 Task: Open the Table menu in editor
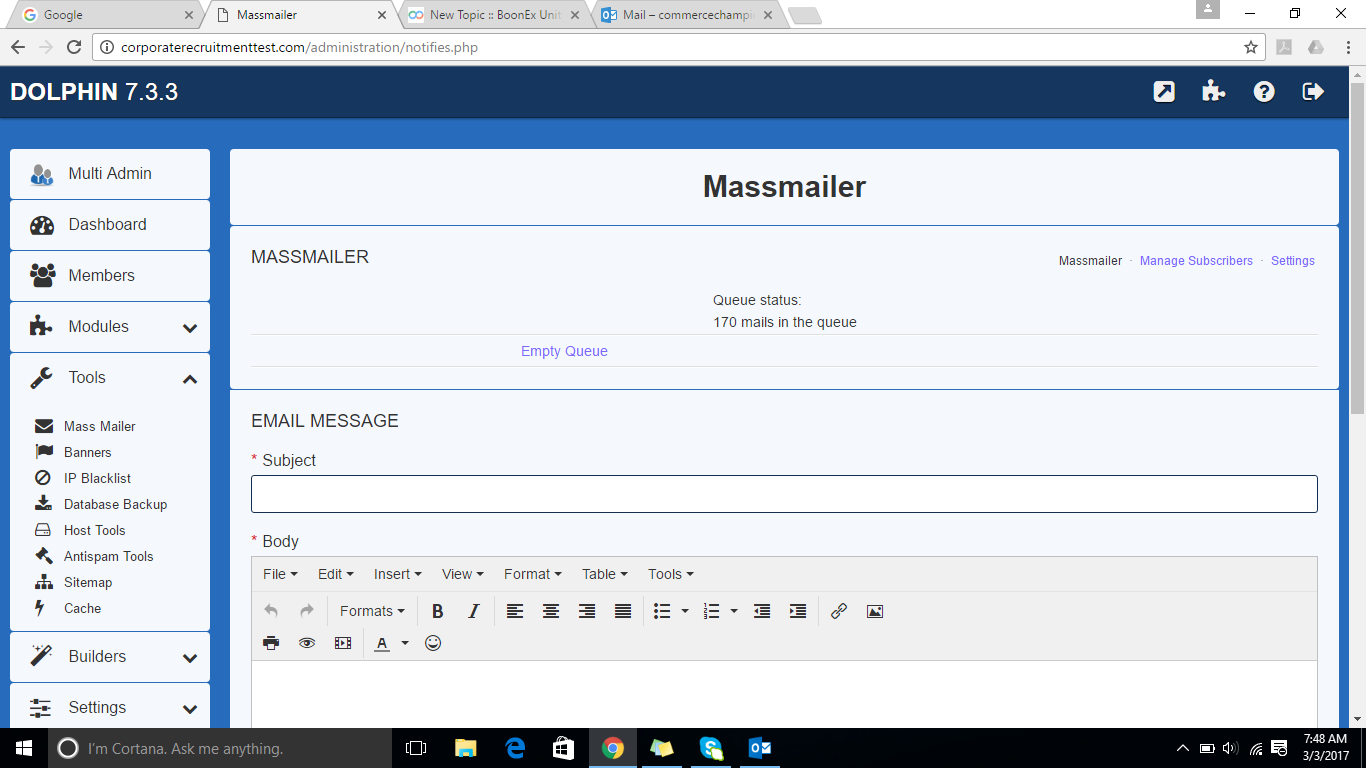pos(604,574)
